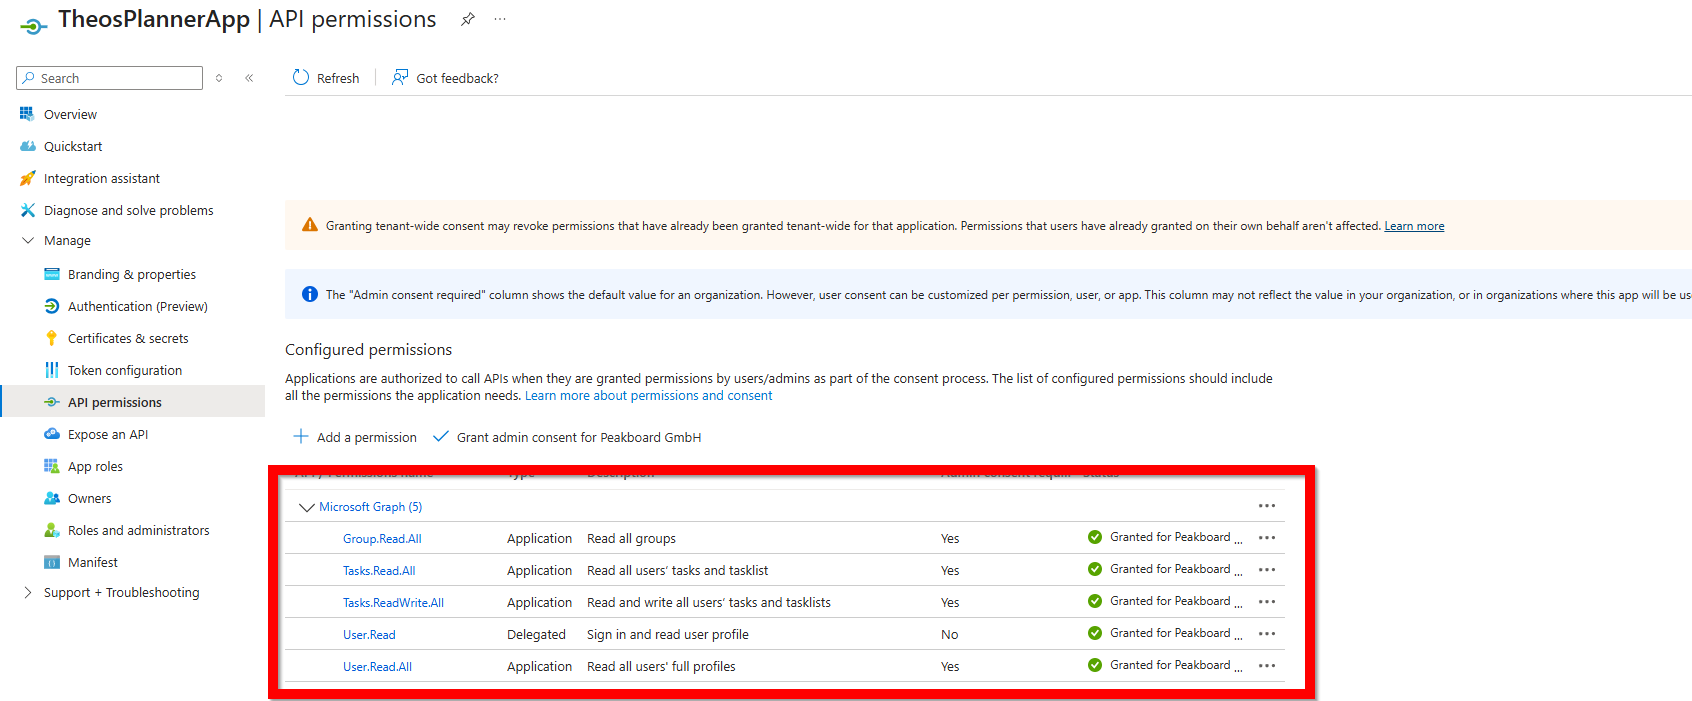Click 'Sign in and read user profile' description

(x=667, y=635)
